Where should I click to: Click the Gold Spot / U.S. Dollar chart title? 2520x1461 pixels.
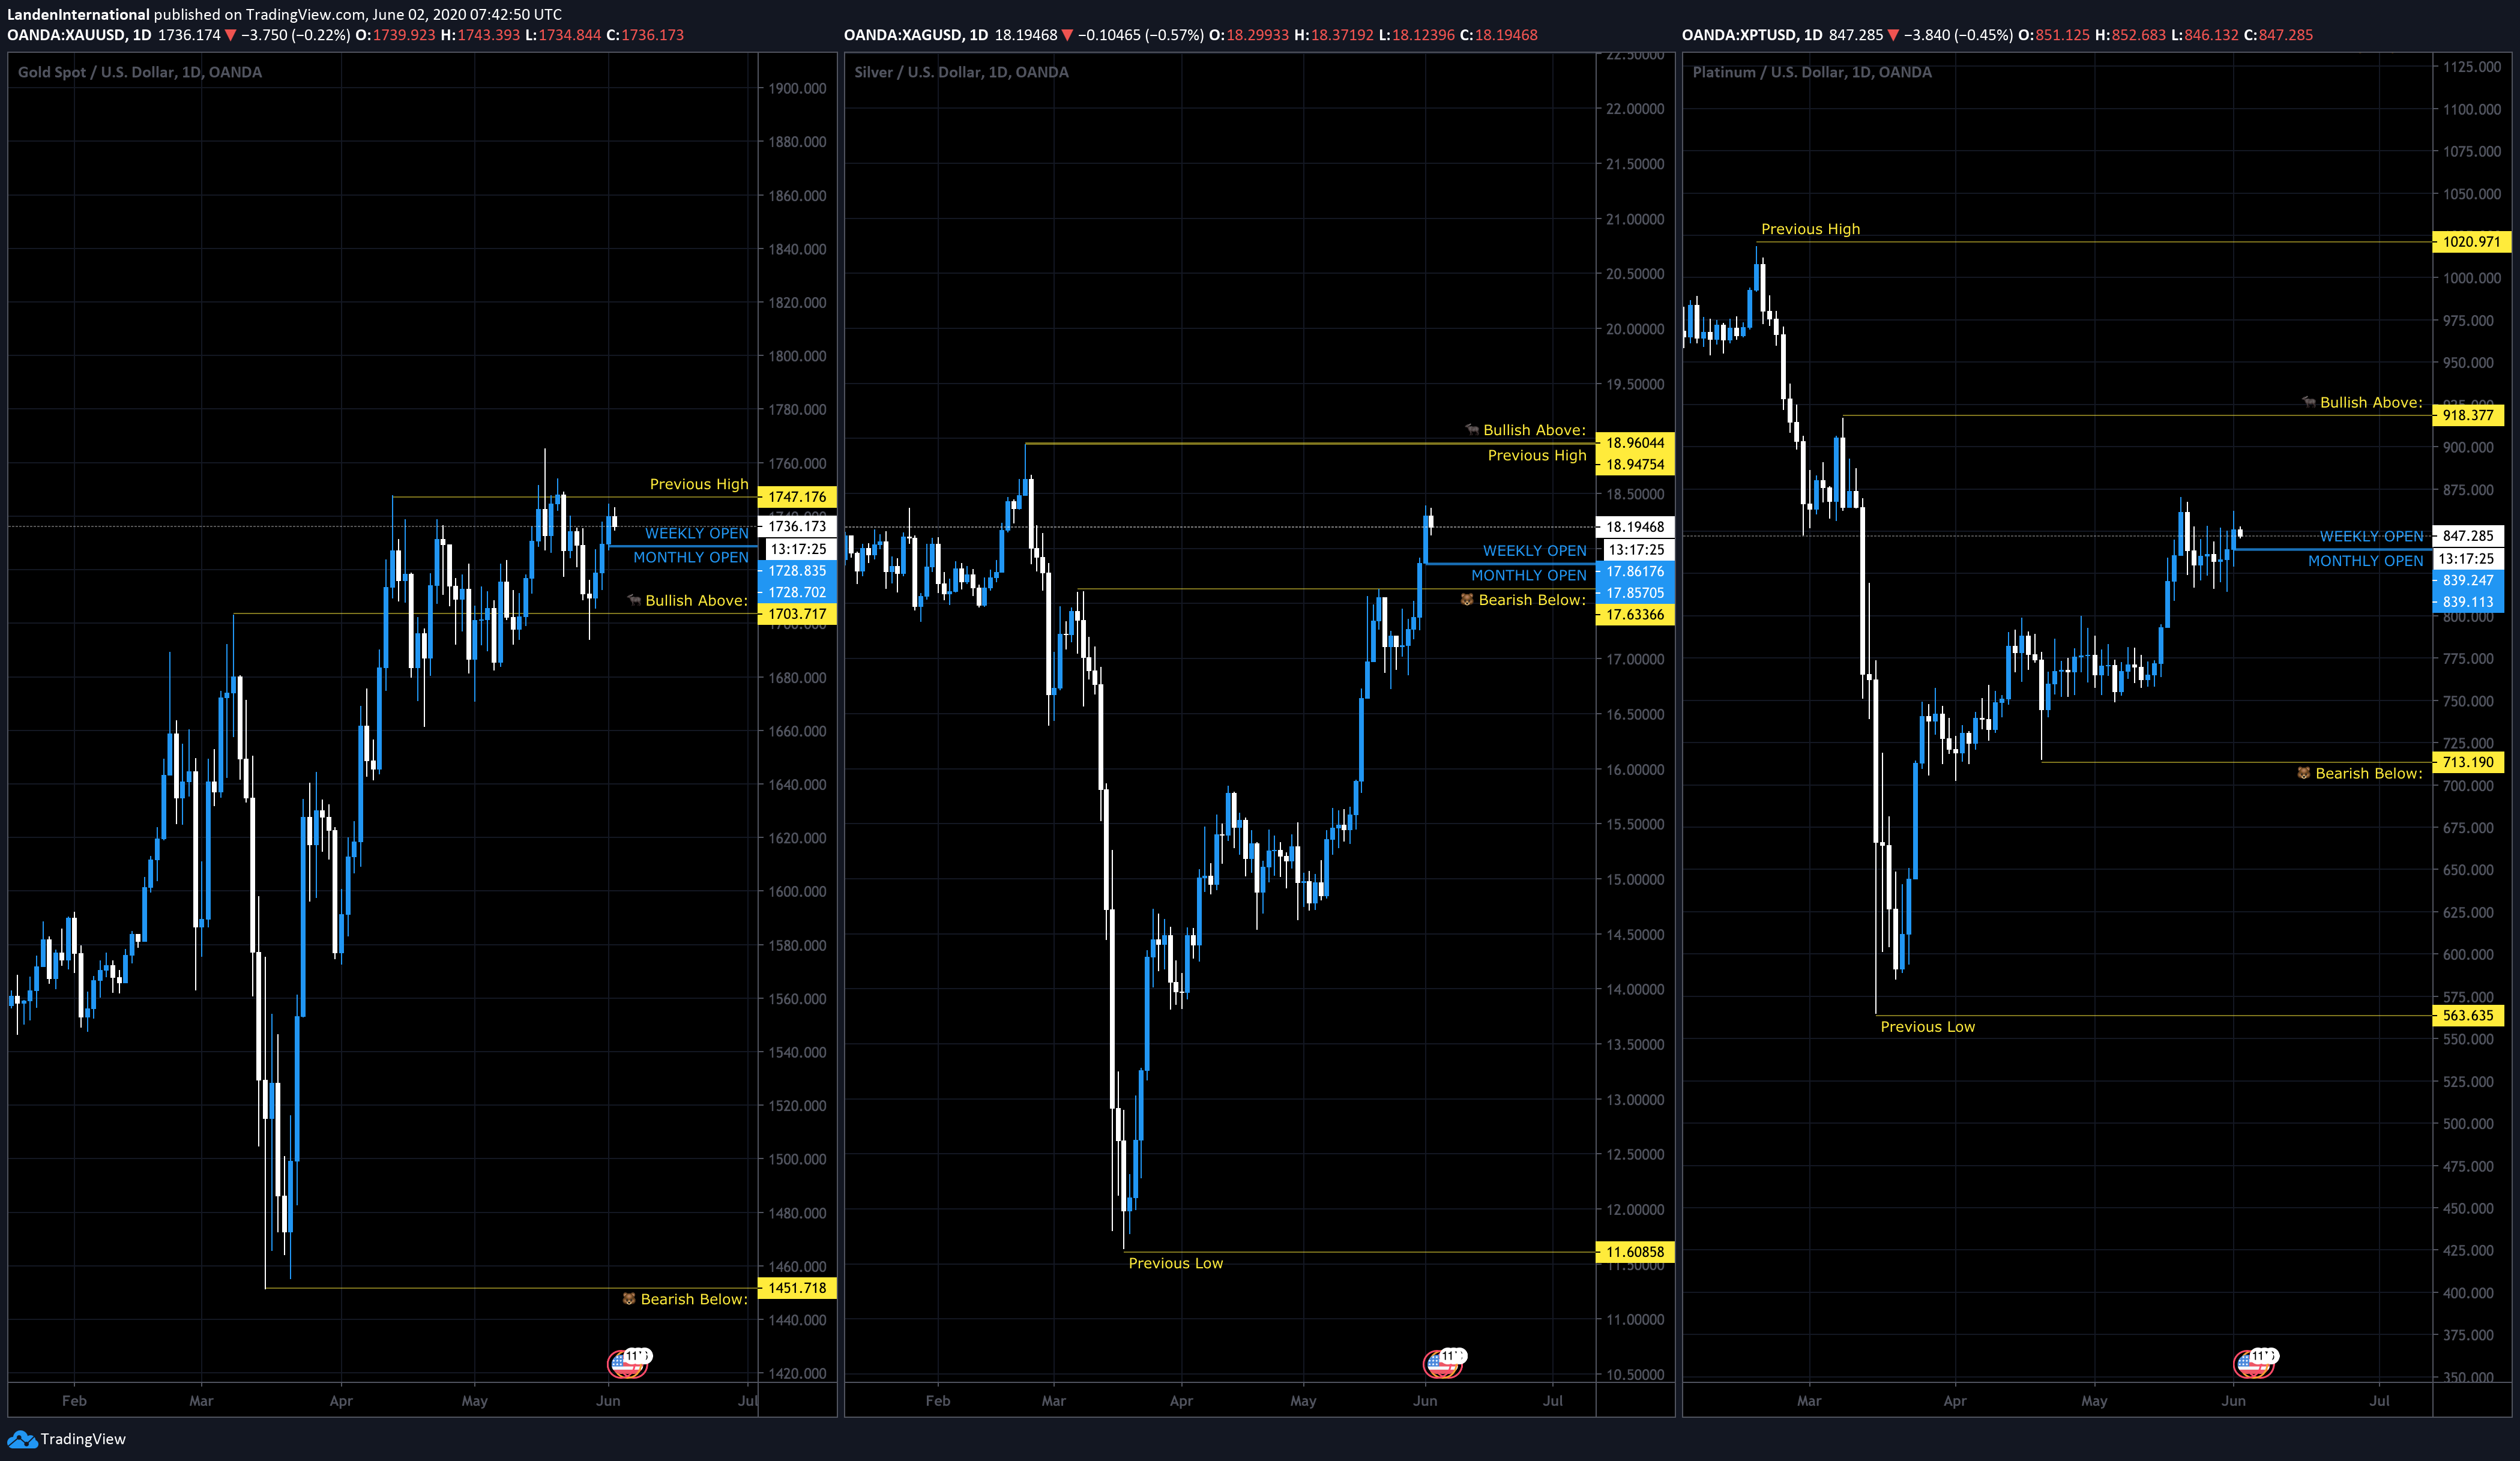click(140, 72)
